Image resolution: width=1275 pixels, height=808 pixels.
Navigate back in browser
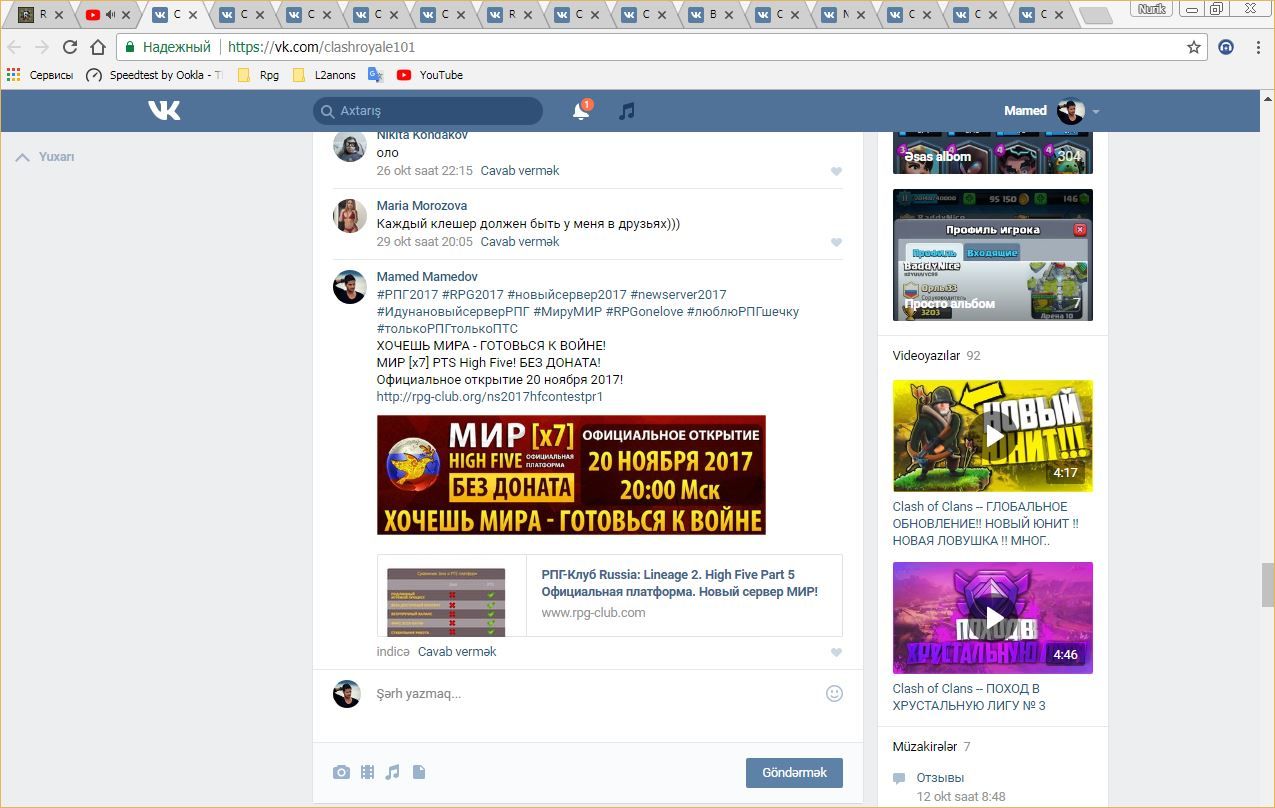(14, 47)
